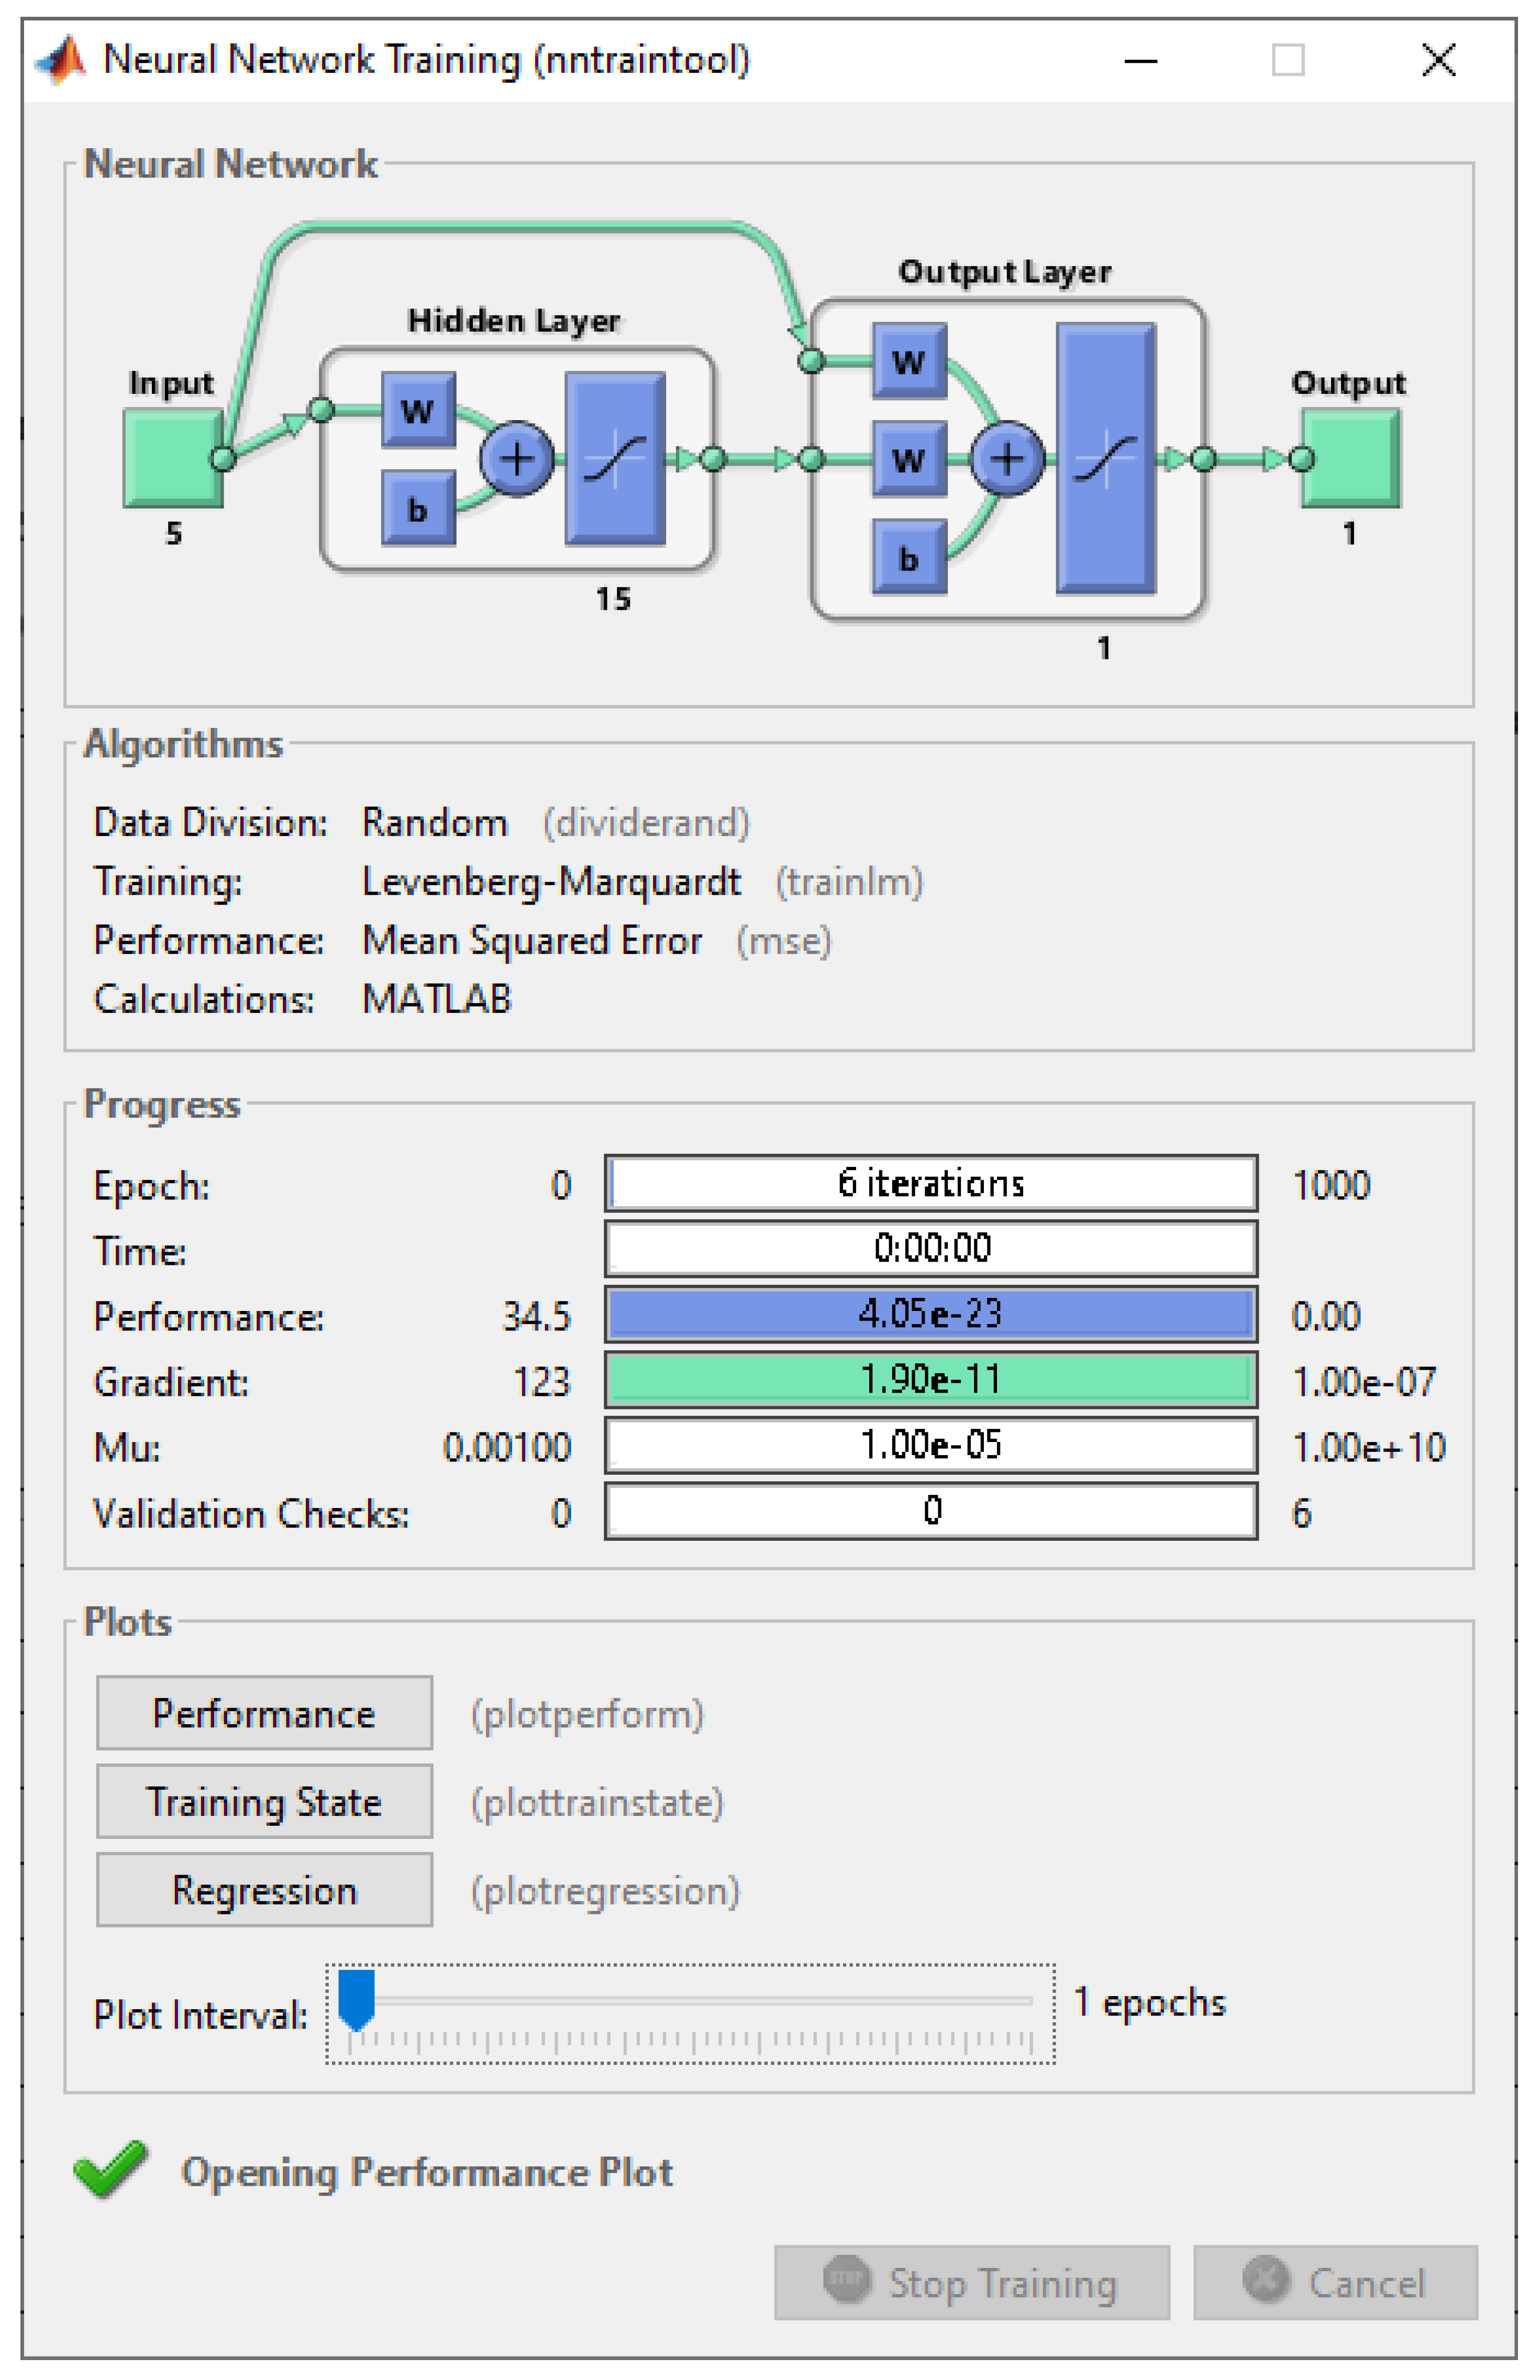1540x2380 pixels.
Task: Close the nntraintool window
Action: coord(1438,60)
